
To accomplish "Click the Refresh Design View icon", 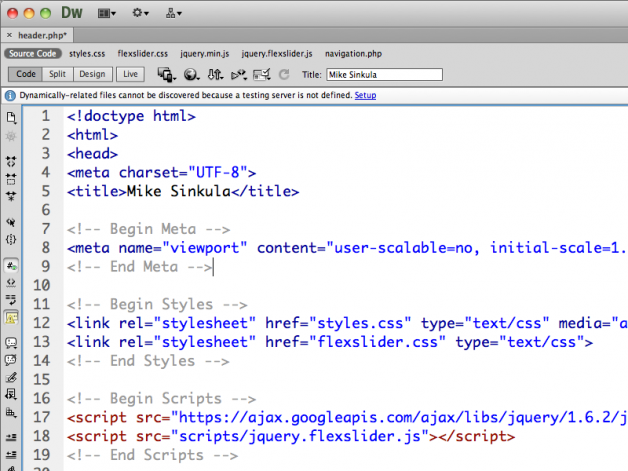I will pyautogui.click(x=284, y=74).
